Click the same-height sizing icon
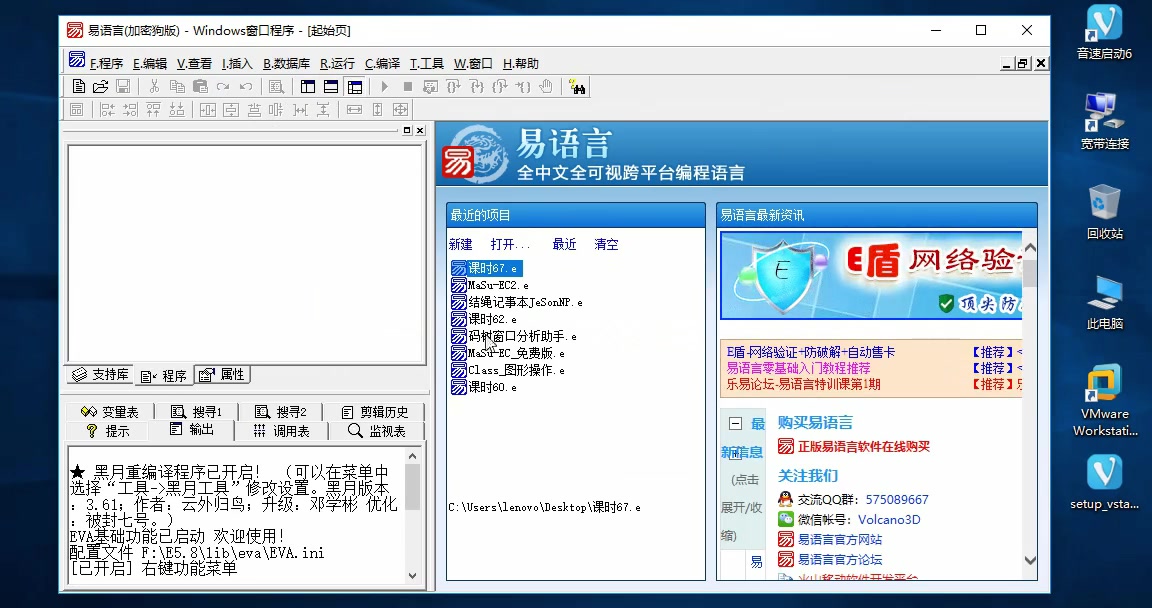 click(x=378, y=110)
